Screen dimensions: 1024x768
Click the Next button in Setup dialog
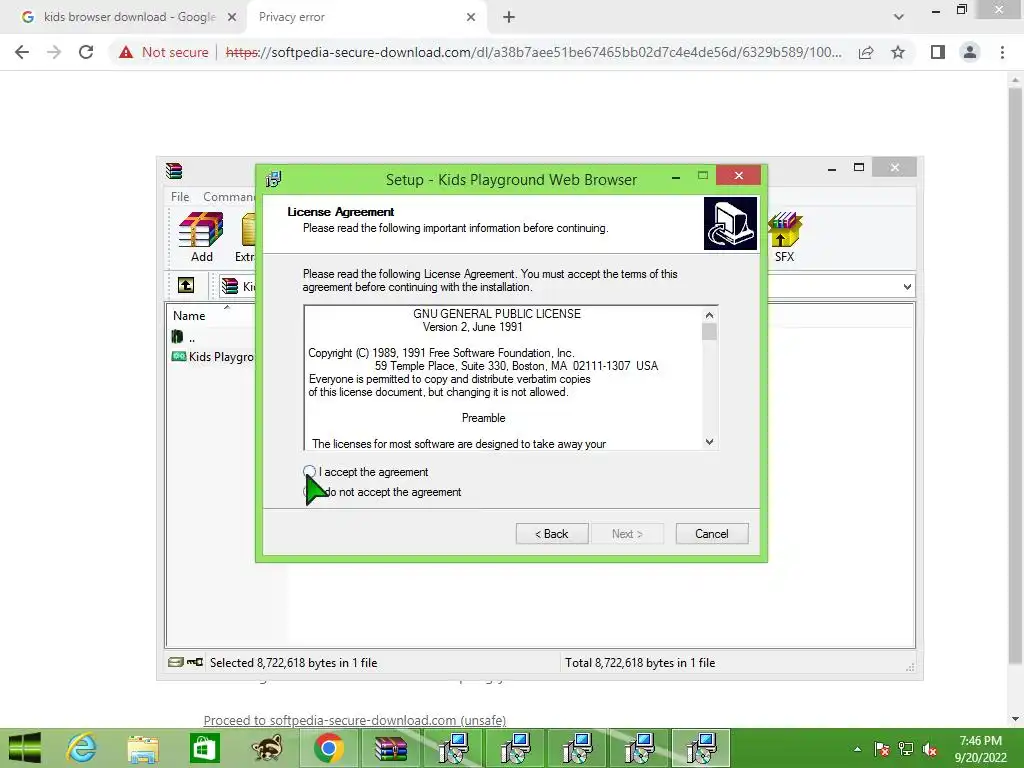(627, 534)
